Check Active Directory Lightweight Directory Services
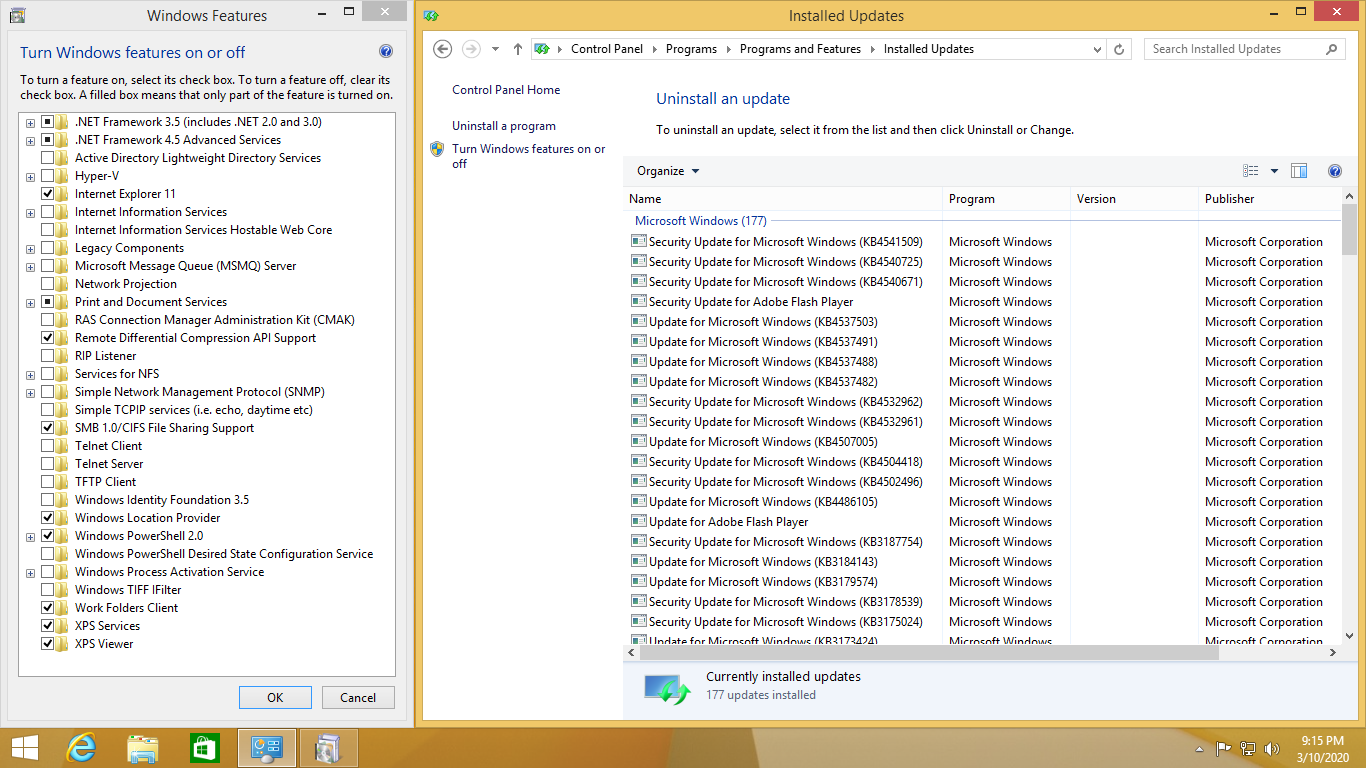 pos(47,158)
